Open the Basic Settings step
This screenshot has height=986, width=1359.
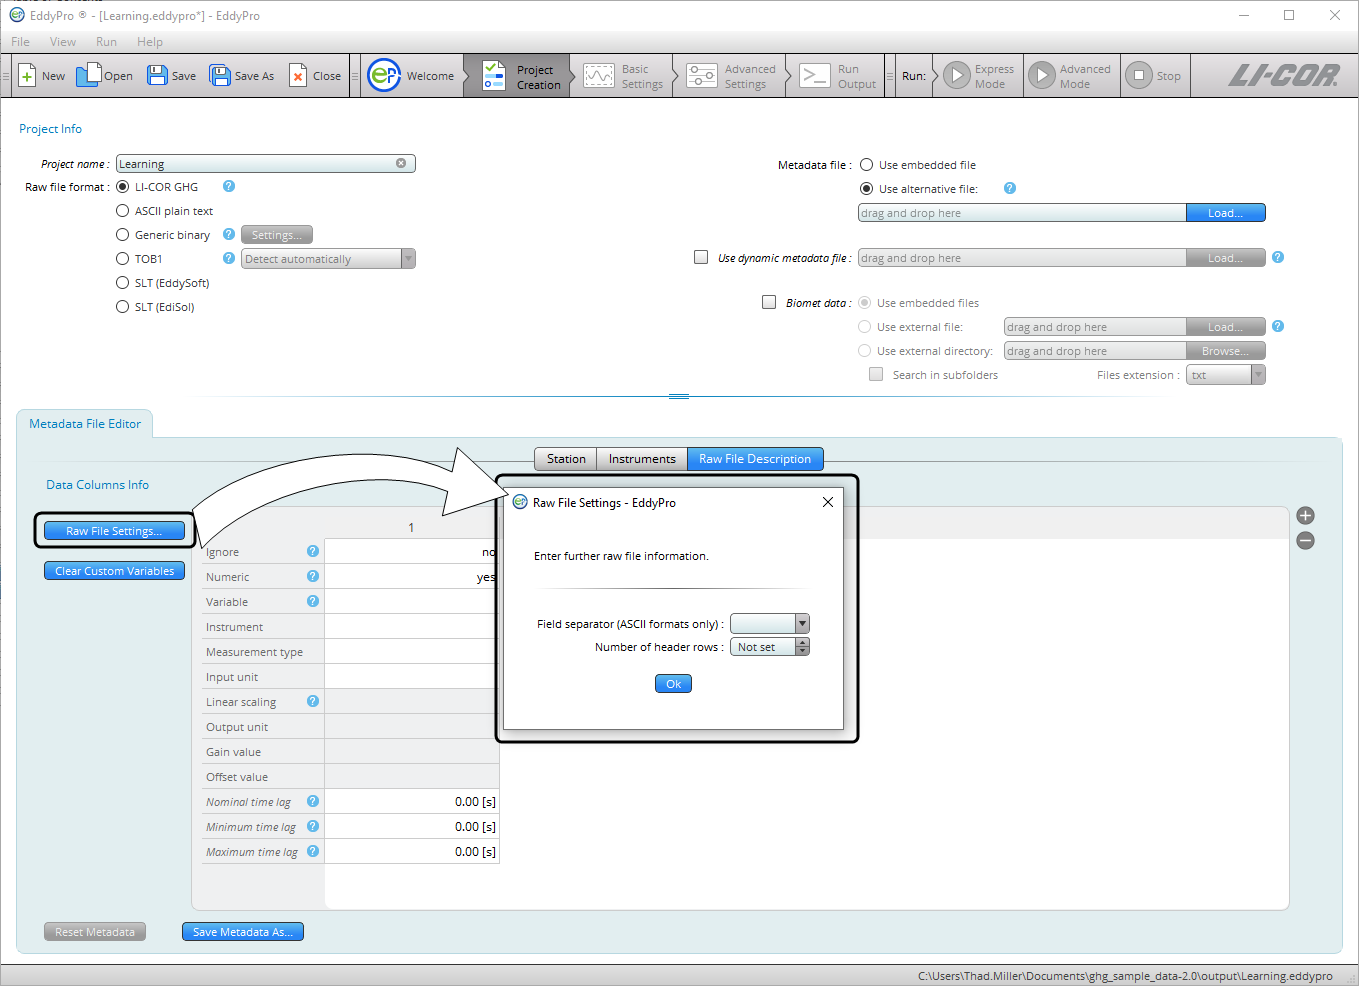coord(623,76)
